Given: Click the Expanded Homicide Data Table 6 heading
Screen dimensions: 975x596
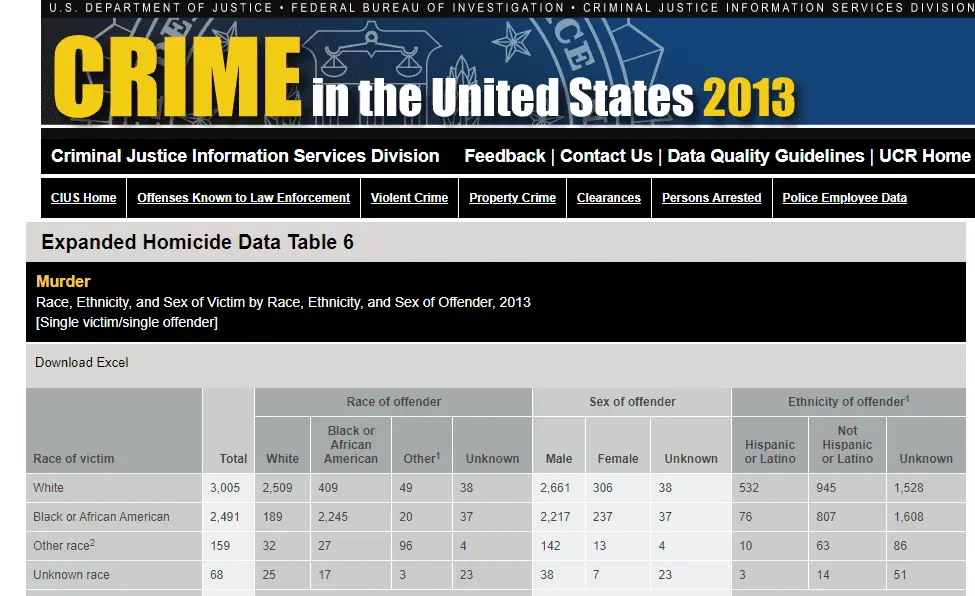Looking at the screenshot, I should tap(197, 242).
